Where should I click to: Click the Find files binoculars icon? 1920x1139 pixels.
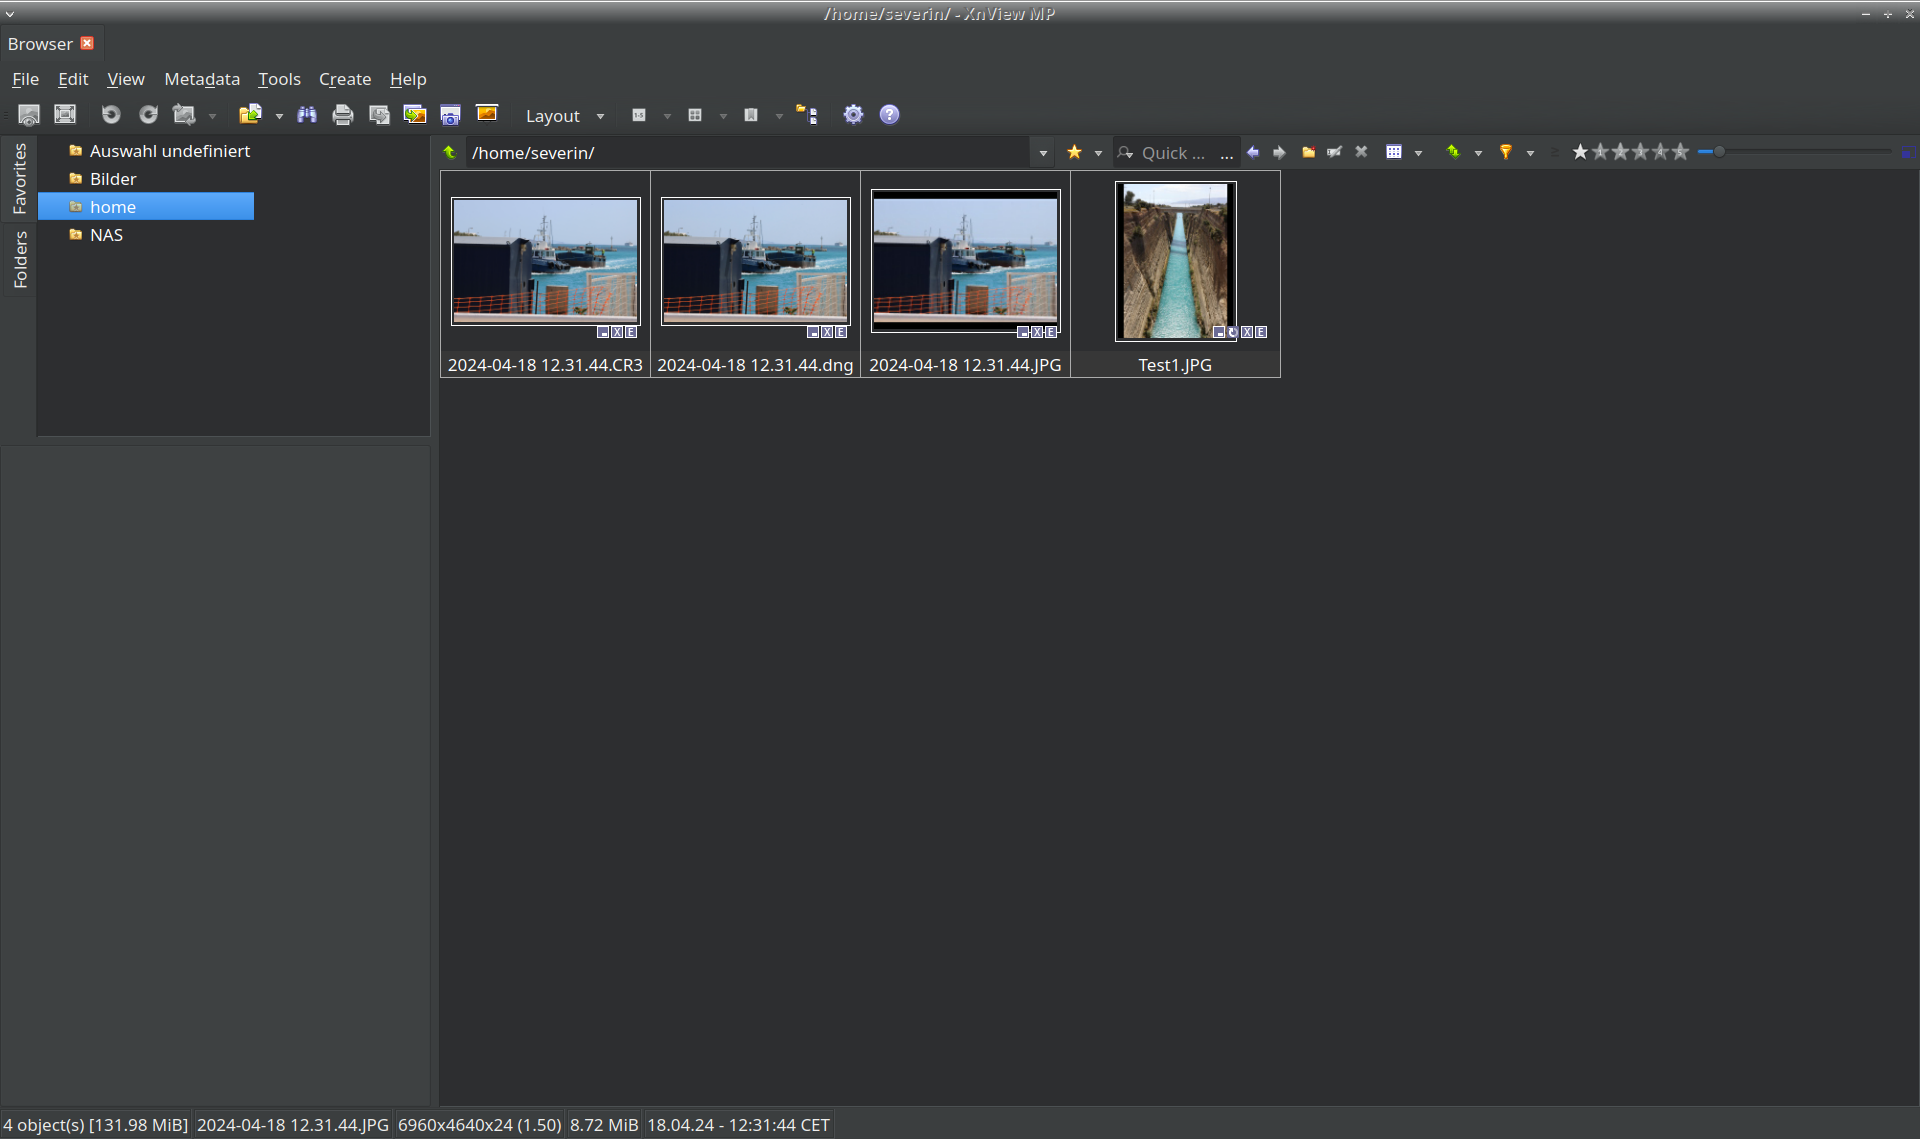point(307,115)
